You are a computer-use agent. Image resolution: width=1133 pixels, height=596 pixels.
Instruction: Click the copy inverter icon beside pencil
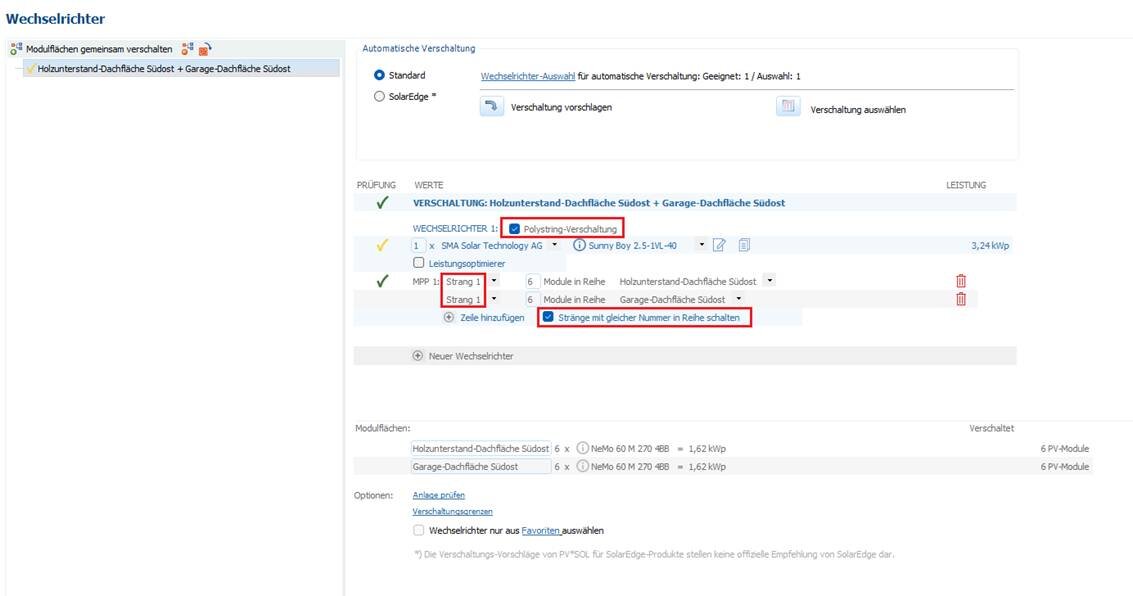(743, 245)
